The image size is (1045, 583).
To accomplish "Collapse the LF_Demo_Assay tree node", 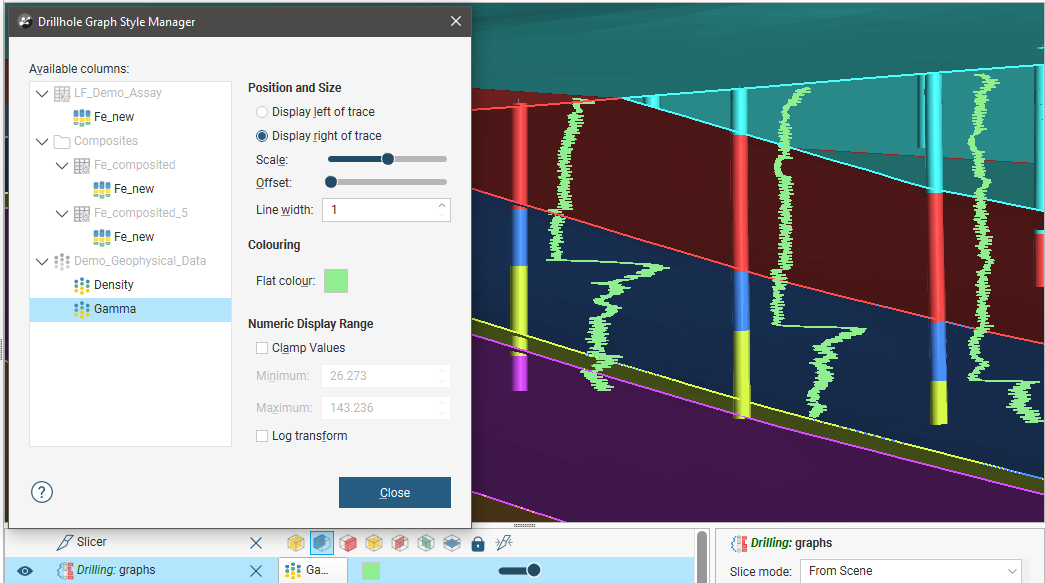I will pyautogui.click(x=41, y=93).
